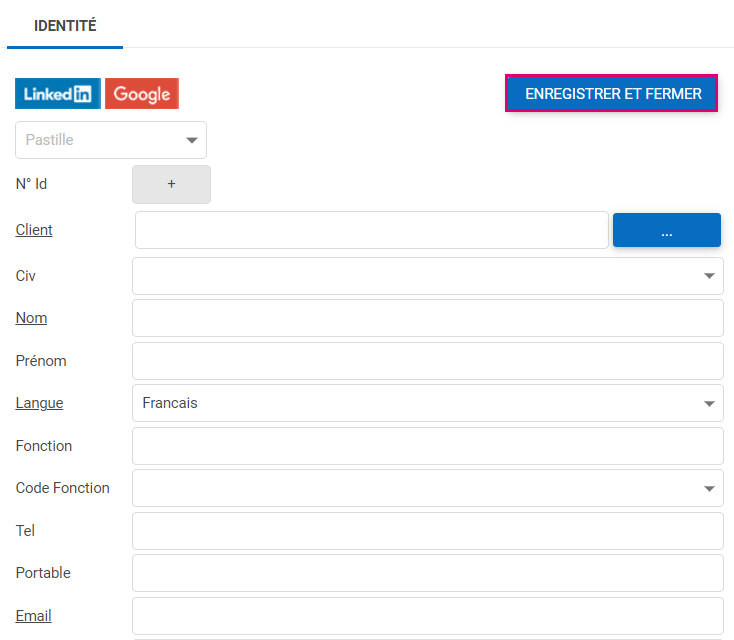Screen dimensions: 734x640
Task: Click the underlined Email label
Action: (x=33, y=616)
